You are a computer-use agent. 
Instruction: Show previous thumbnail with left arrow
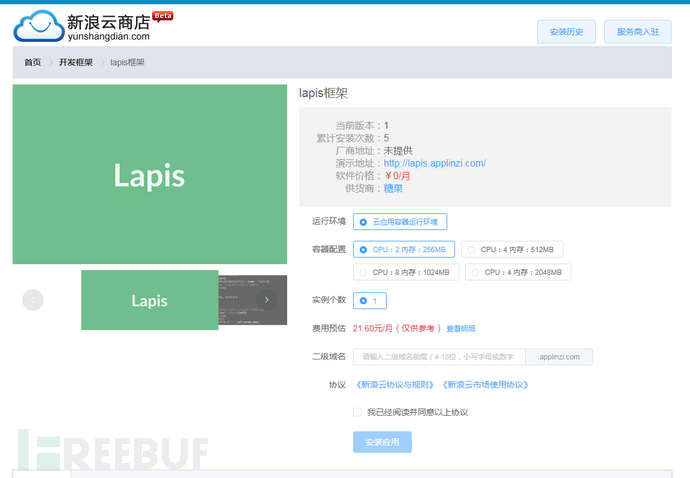[x=33, y=300]
